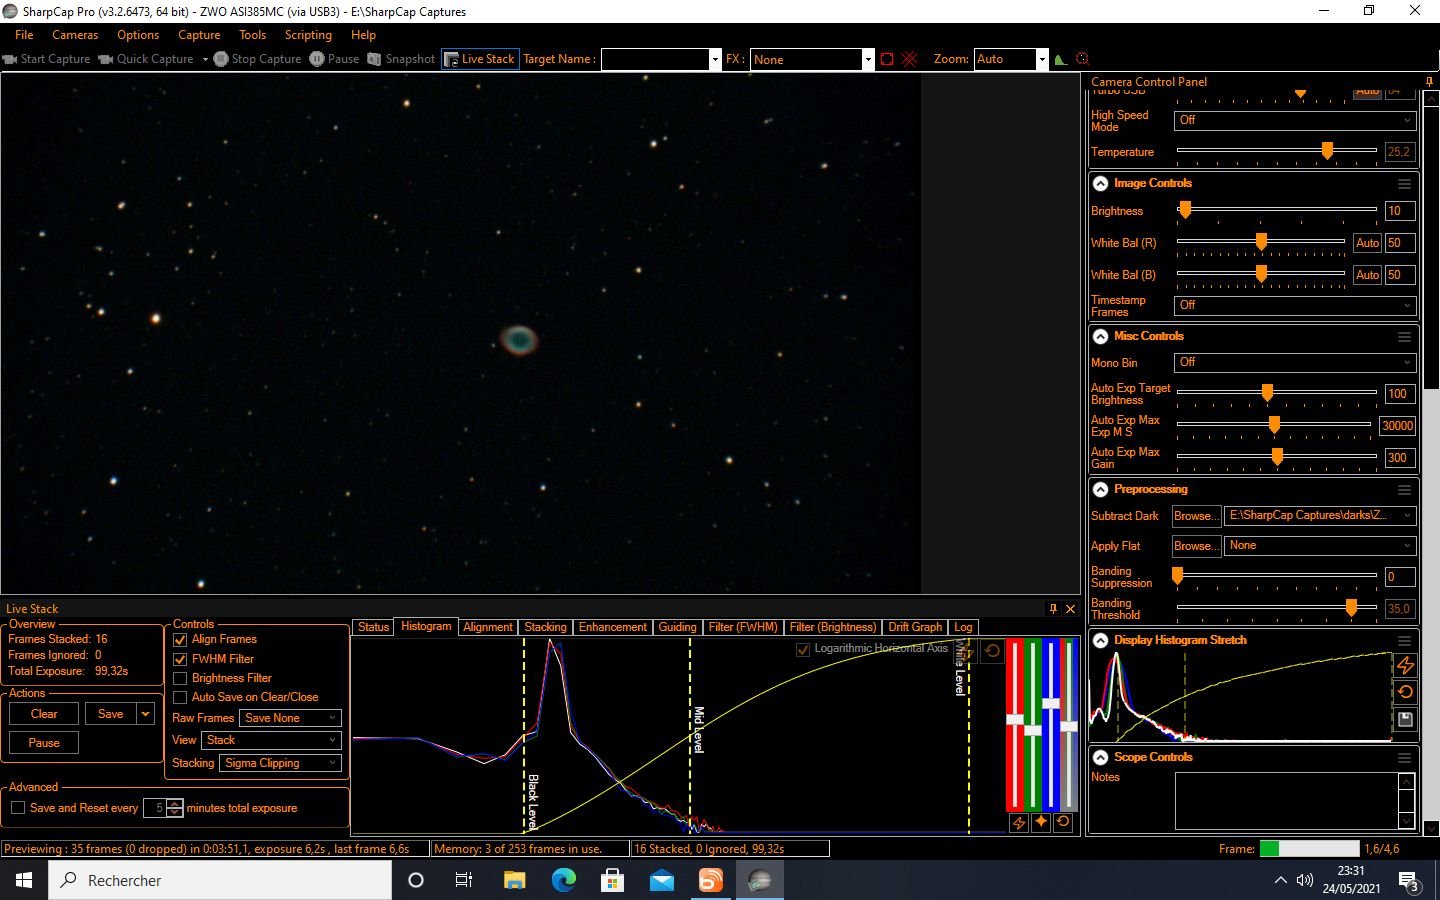Click the Banding Threshold slider handle

click(1351, 608)
